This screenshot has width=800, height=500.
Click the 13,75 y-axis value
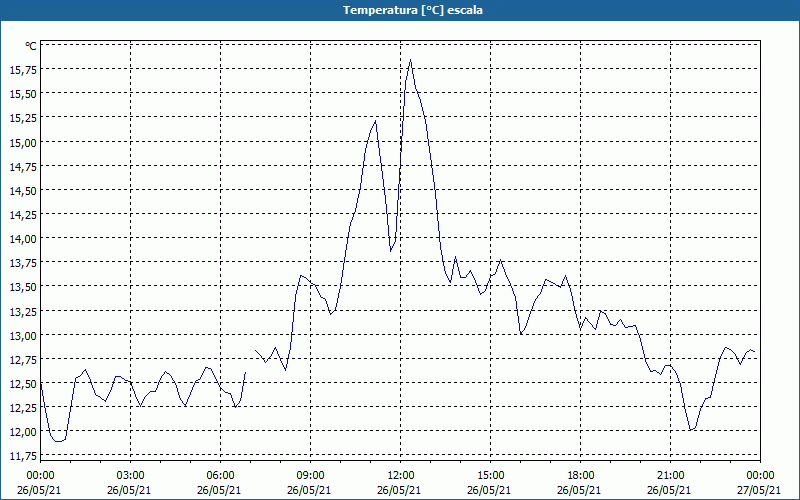(x=23, y=263)
